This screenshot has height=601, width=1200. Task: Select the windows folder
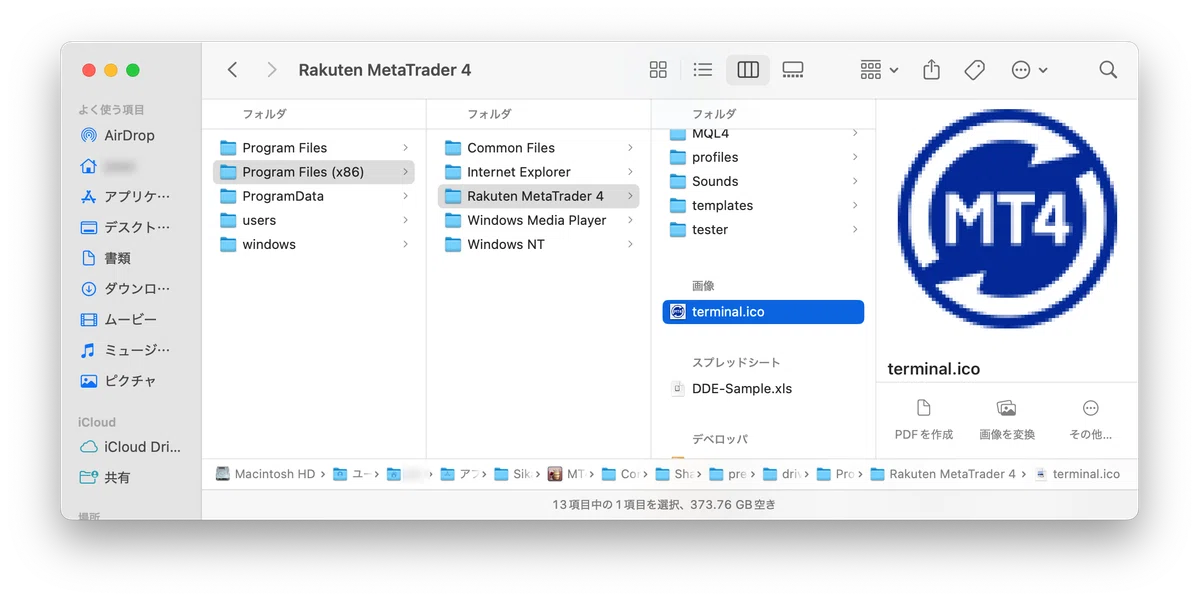click(314, 244)
